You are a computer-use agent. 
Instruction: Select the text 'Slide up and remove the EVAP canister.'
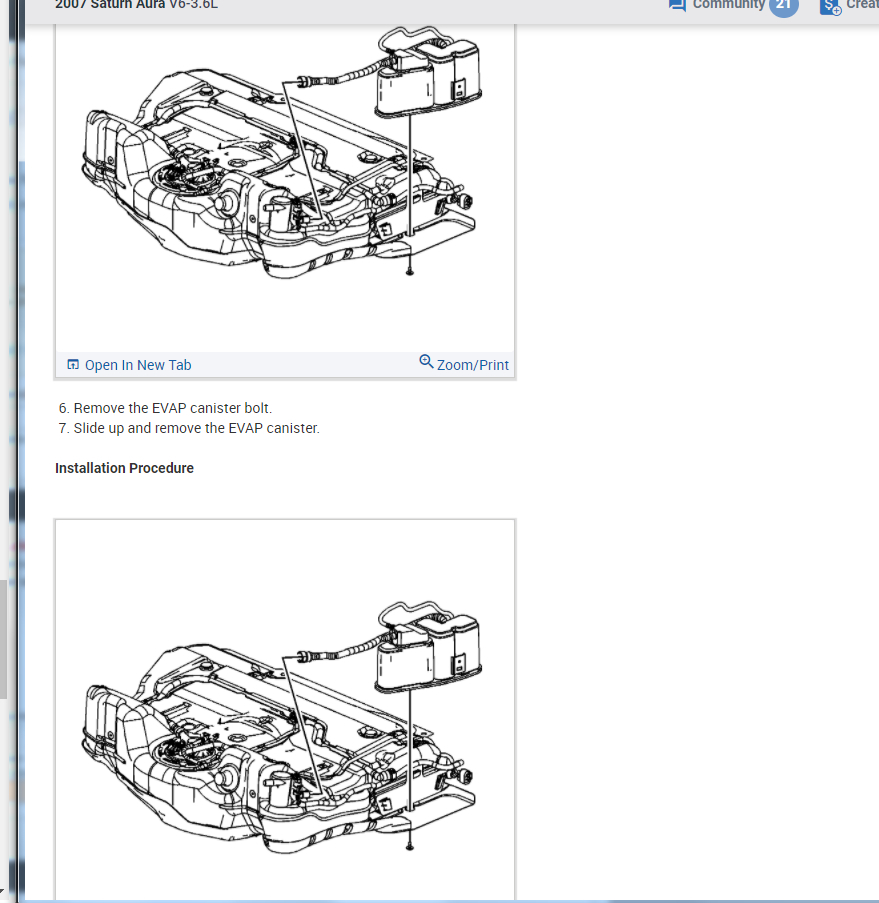click(196, 428)
